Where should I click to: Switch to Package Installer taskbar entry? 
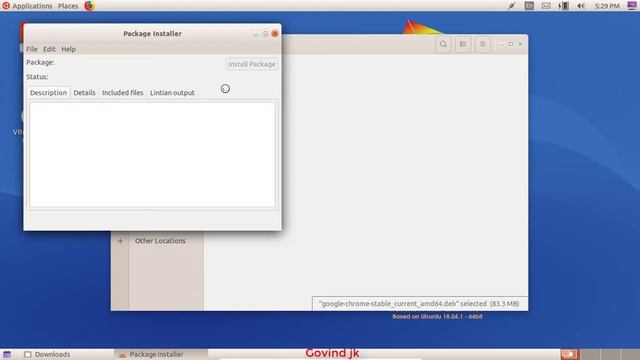(x=161, y=354)
